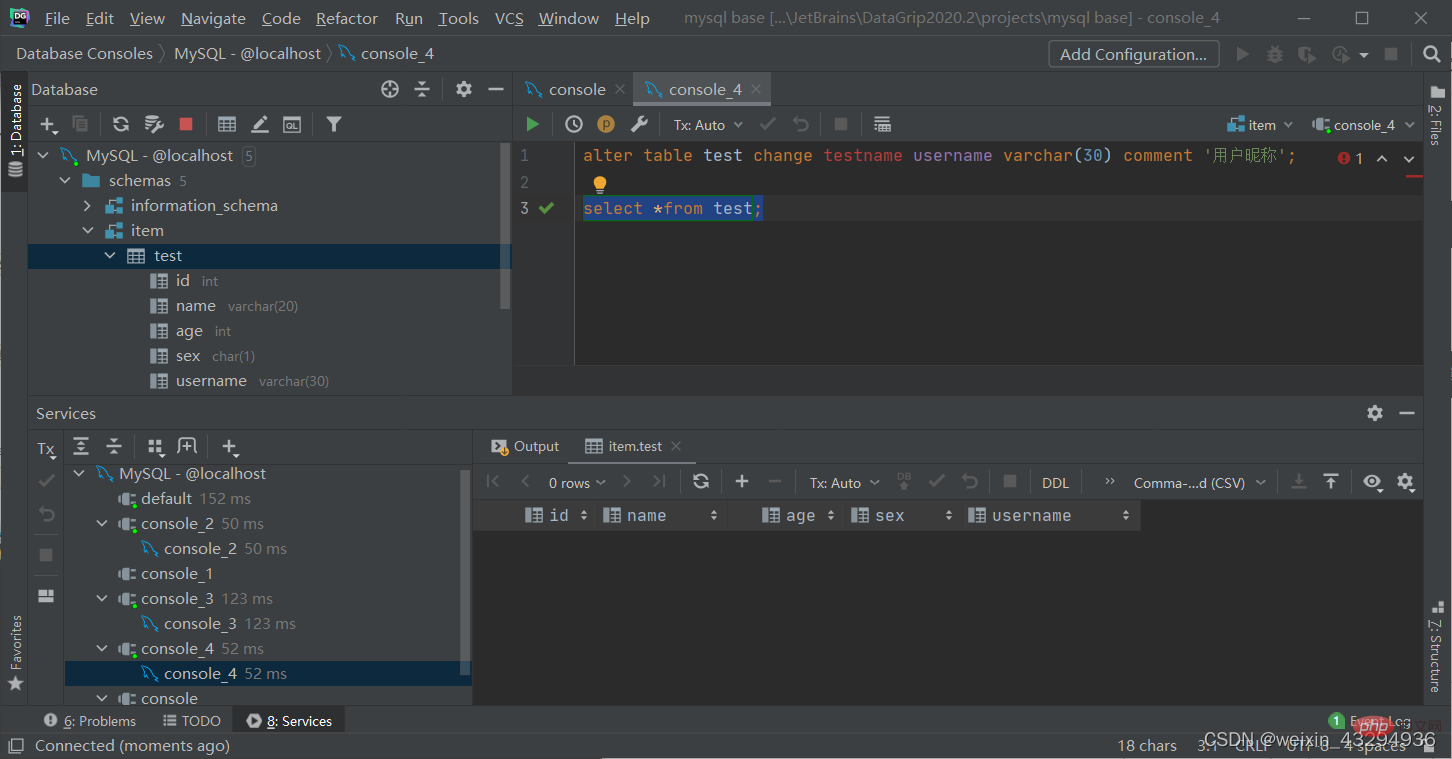Open the TODO tool window
Screen dimensions: 1452x759
point(191,721)
